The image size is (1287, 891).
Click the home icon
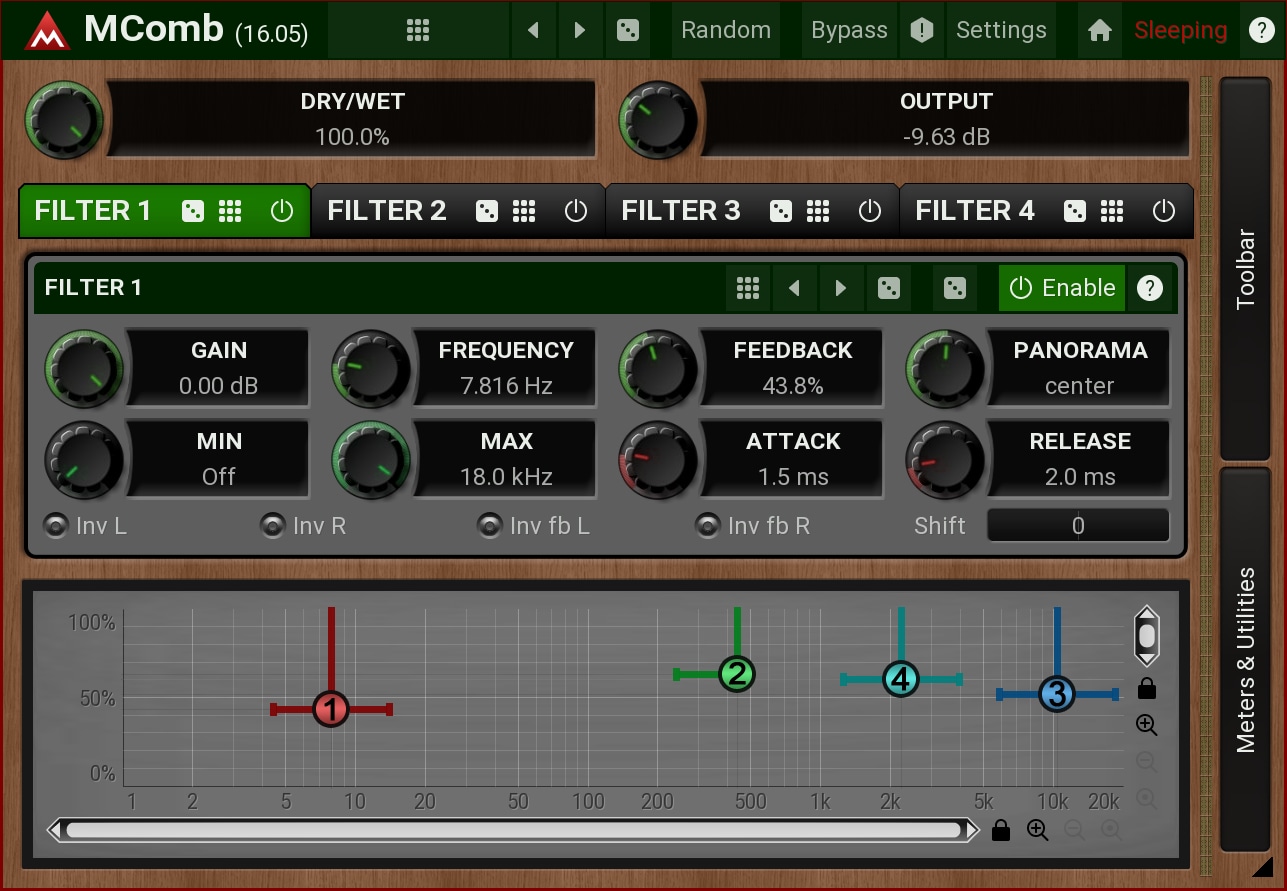pos(1100,30)
